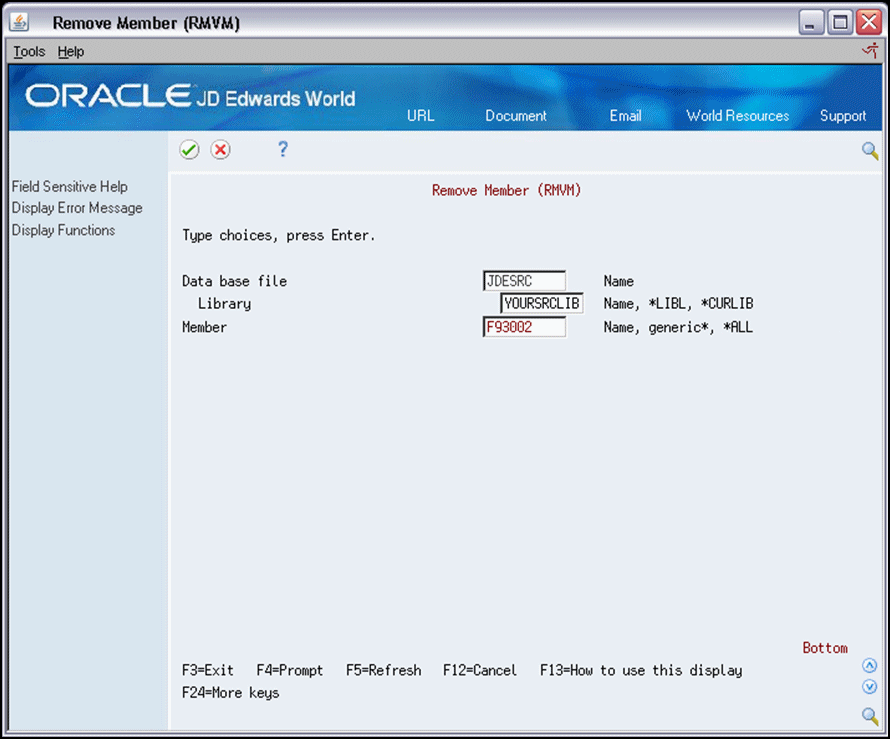Click the Remove Member (RMVM) heading text
890x739 pixels.
pyautogui.click(x=506, y=190)
